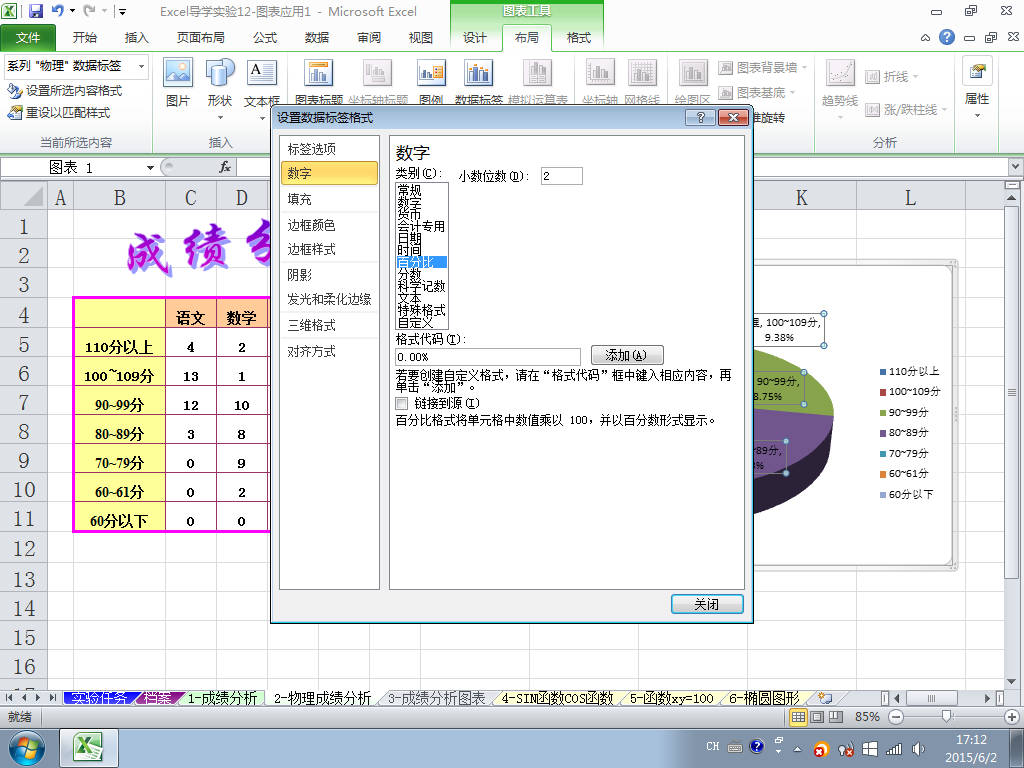The image size is (1024, 768).
Task: Open the 图表标题 chart title options
Action: (x=319, y=82)
